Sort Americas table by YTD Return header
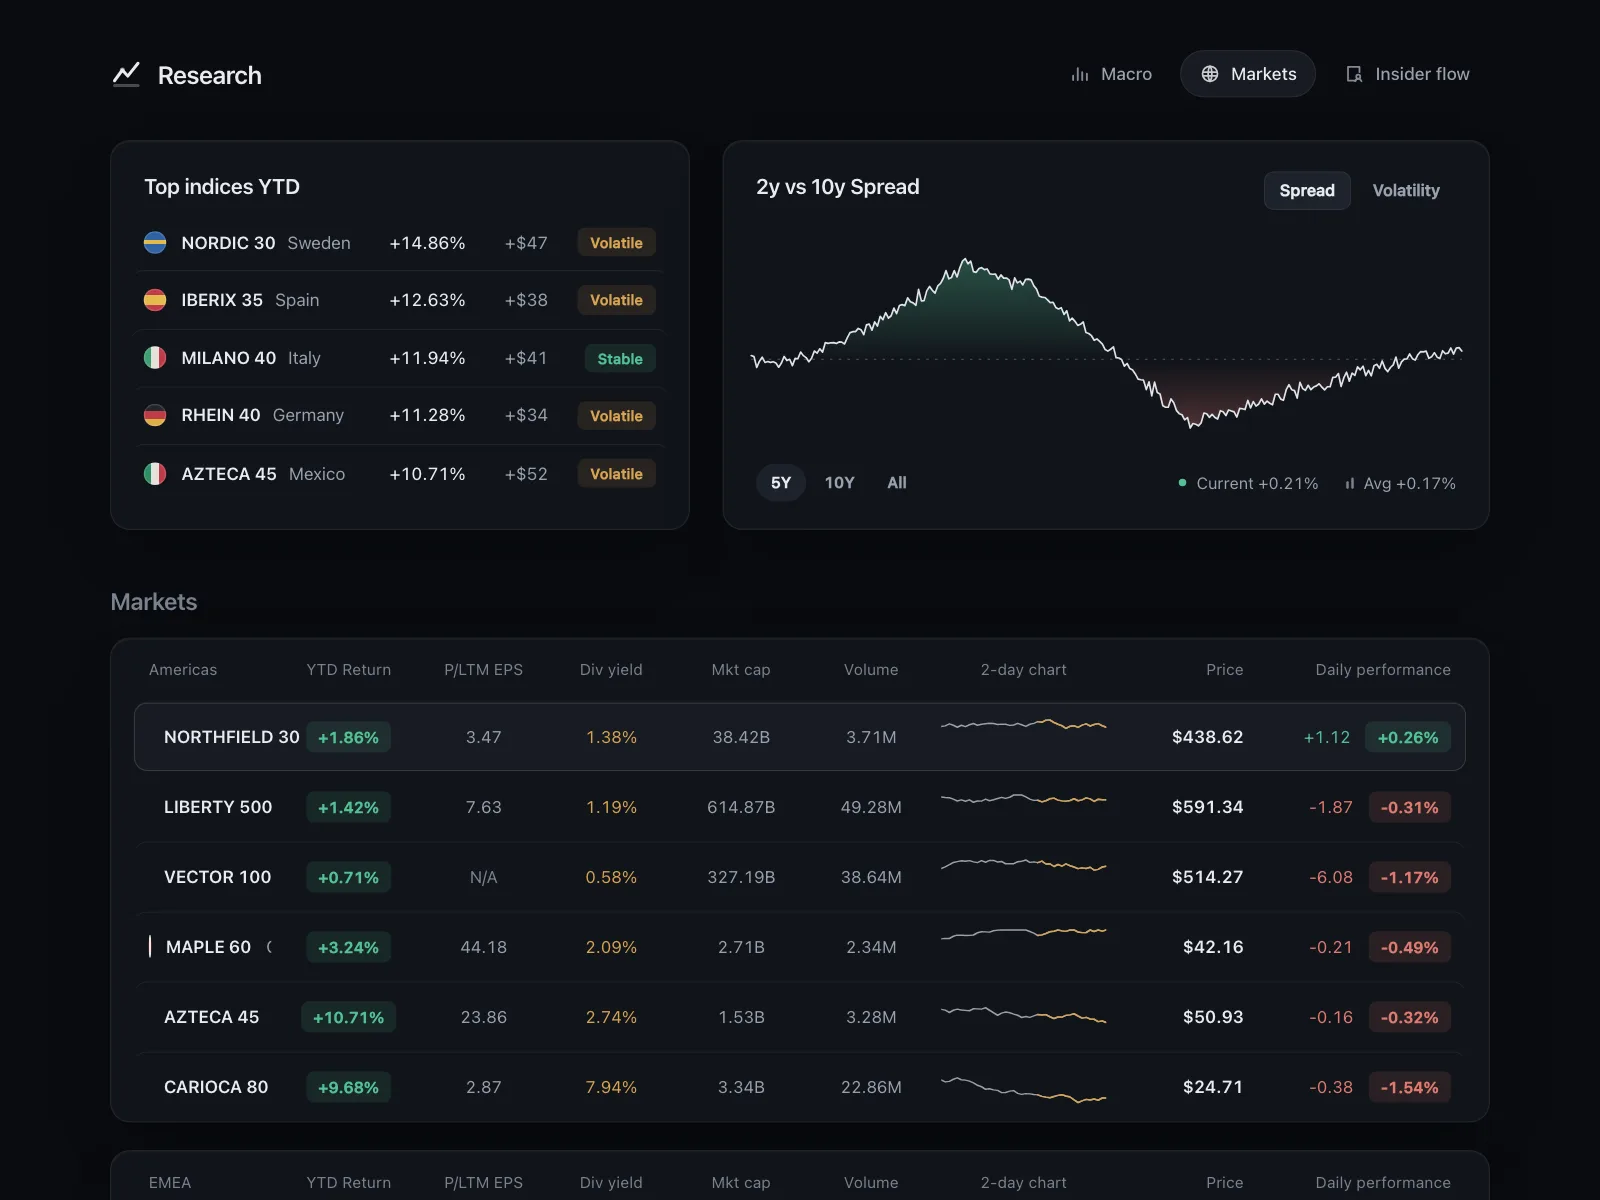Screen dimensions: 1600x1200 [348, 670]
